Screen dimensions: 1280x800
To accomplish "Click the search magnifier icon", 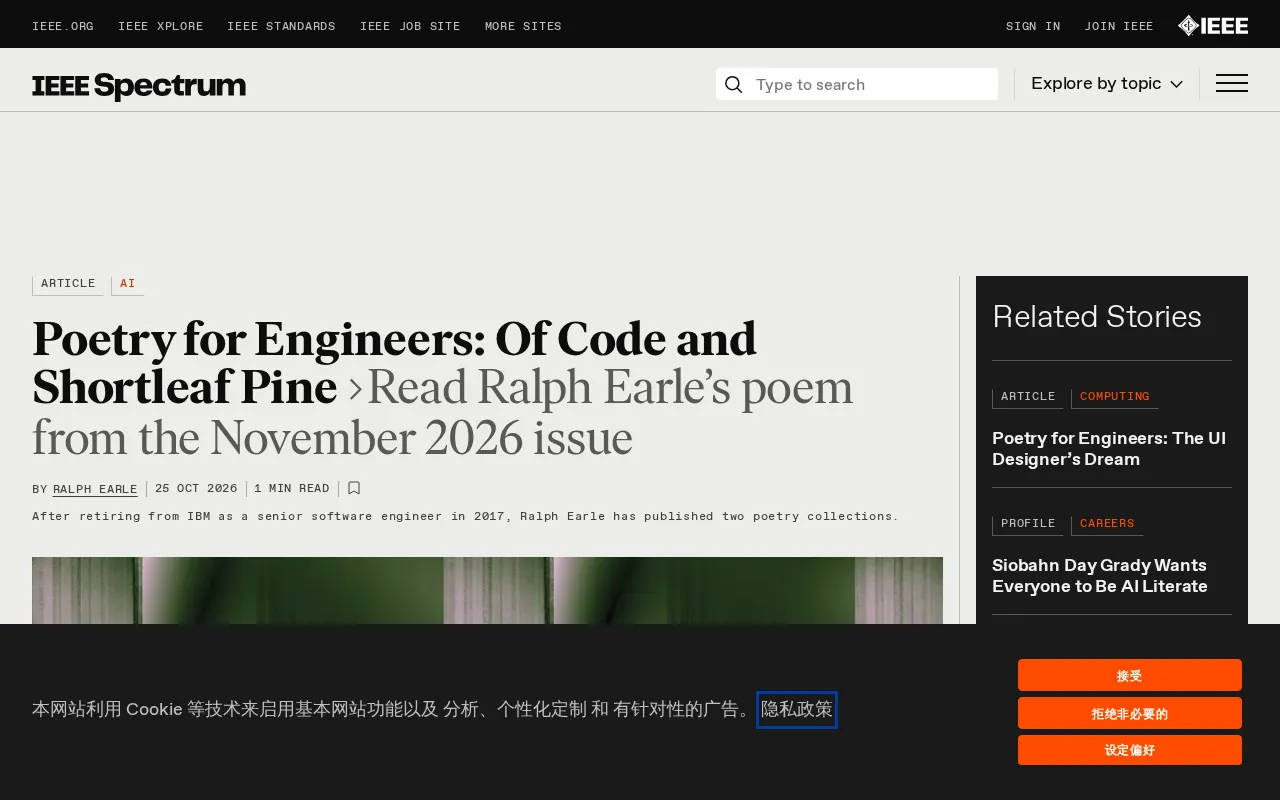I will click(733, 85).
